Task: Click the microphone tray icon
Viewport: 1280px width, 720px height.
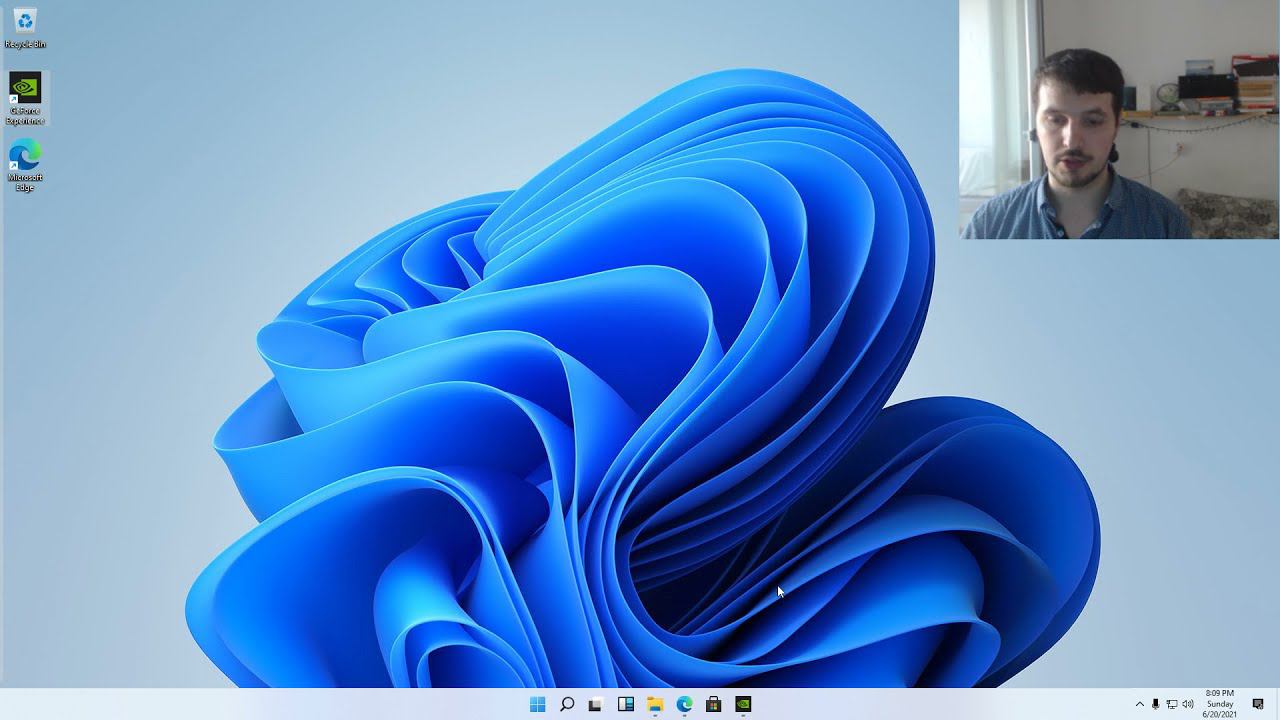Action: click(x=1156, y=704)
